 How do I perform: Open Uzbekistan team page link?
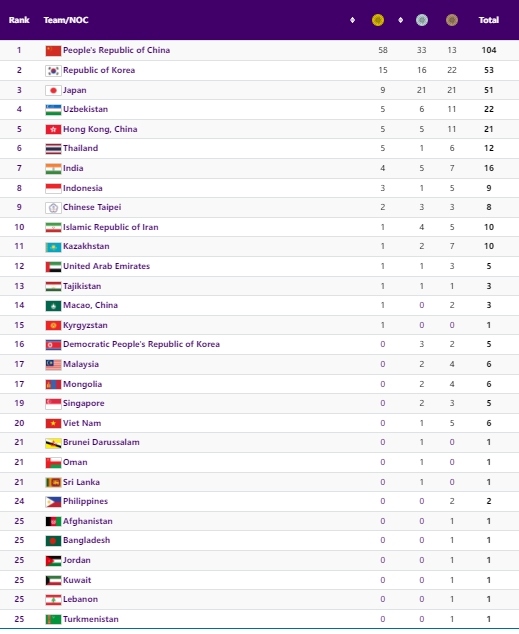[85, 109]
